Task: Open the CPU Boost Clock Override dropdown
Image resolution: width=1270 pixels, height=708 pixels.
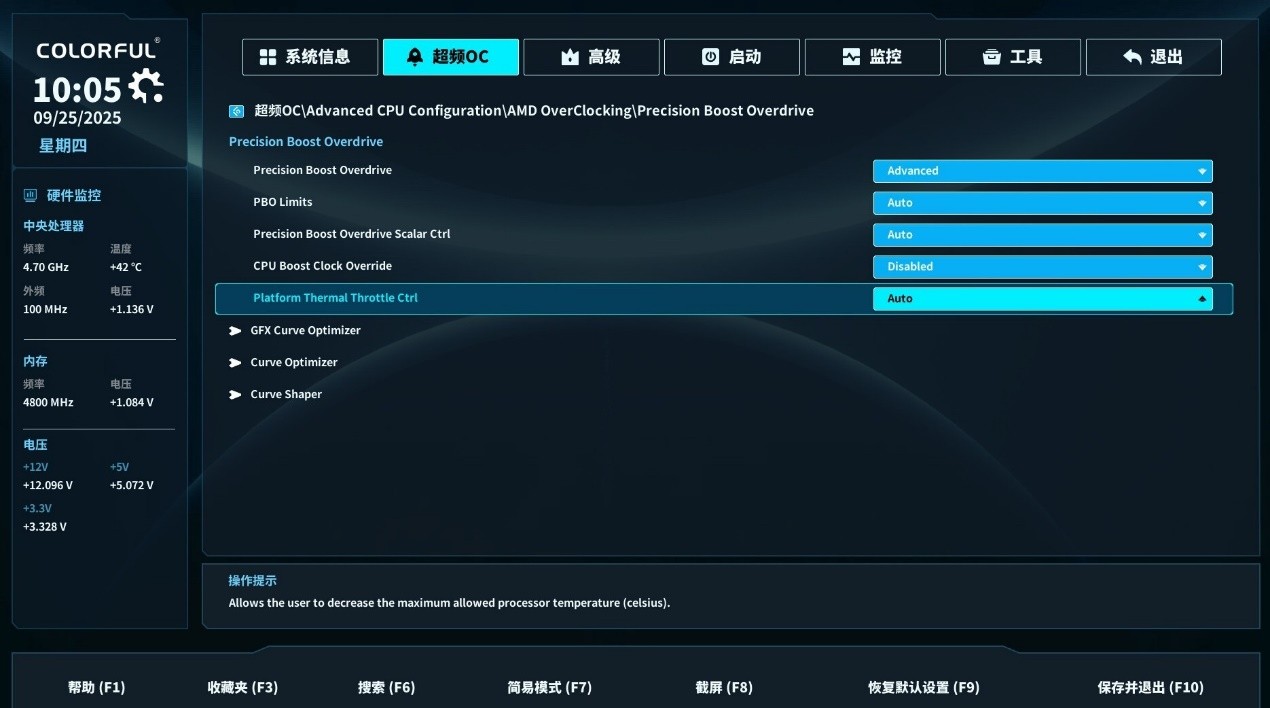Action: 1042,267
